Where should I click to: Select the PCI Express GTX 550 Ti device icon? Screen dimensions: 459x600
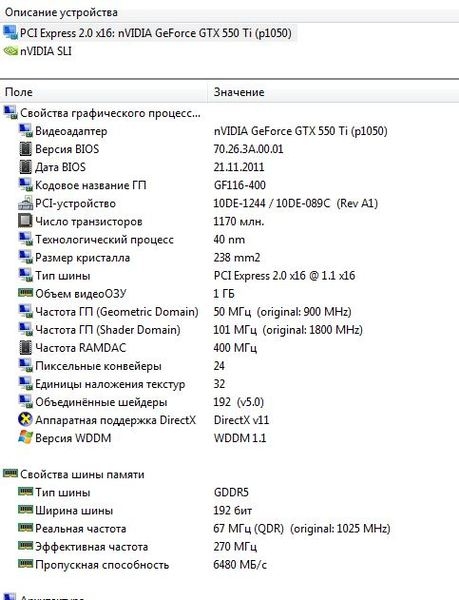point(10,33)
